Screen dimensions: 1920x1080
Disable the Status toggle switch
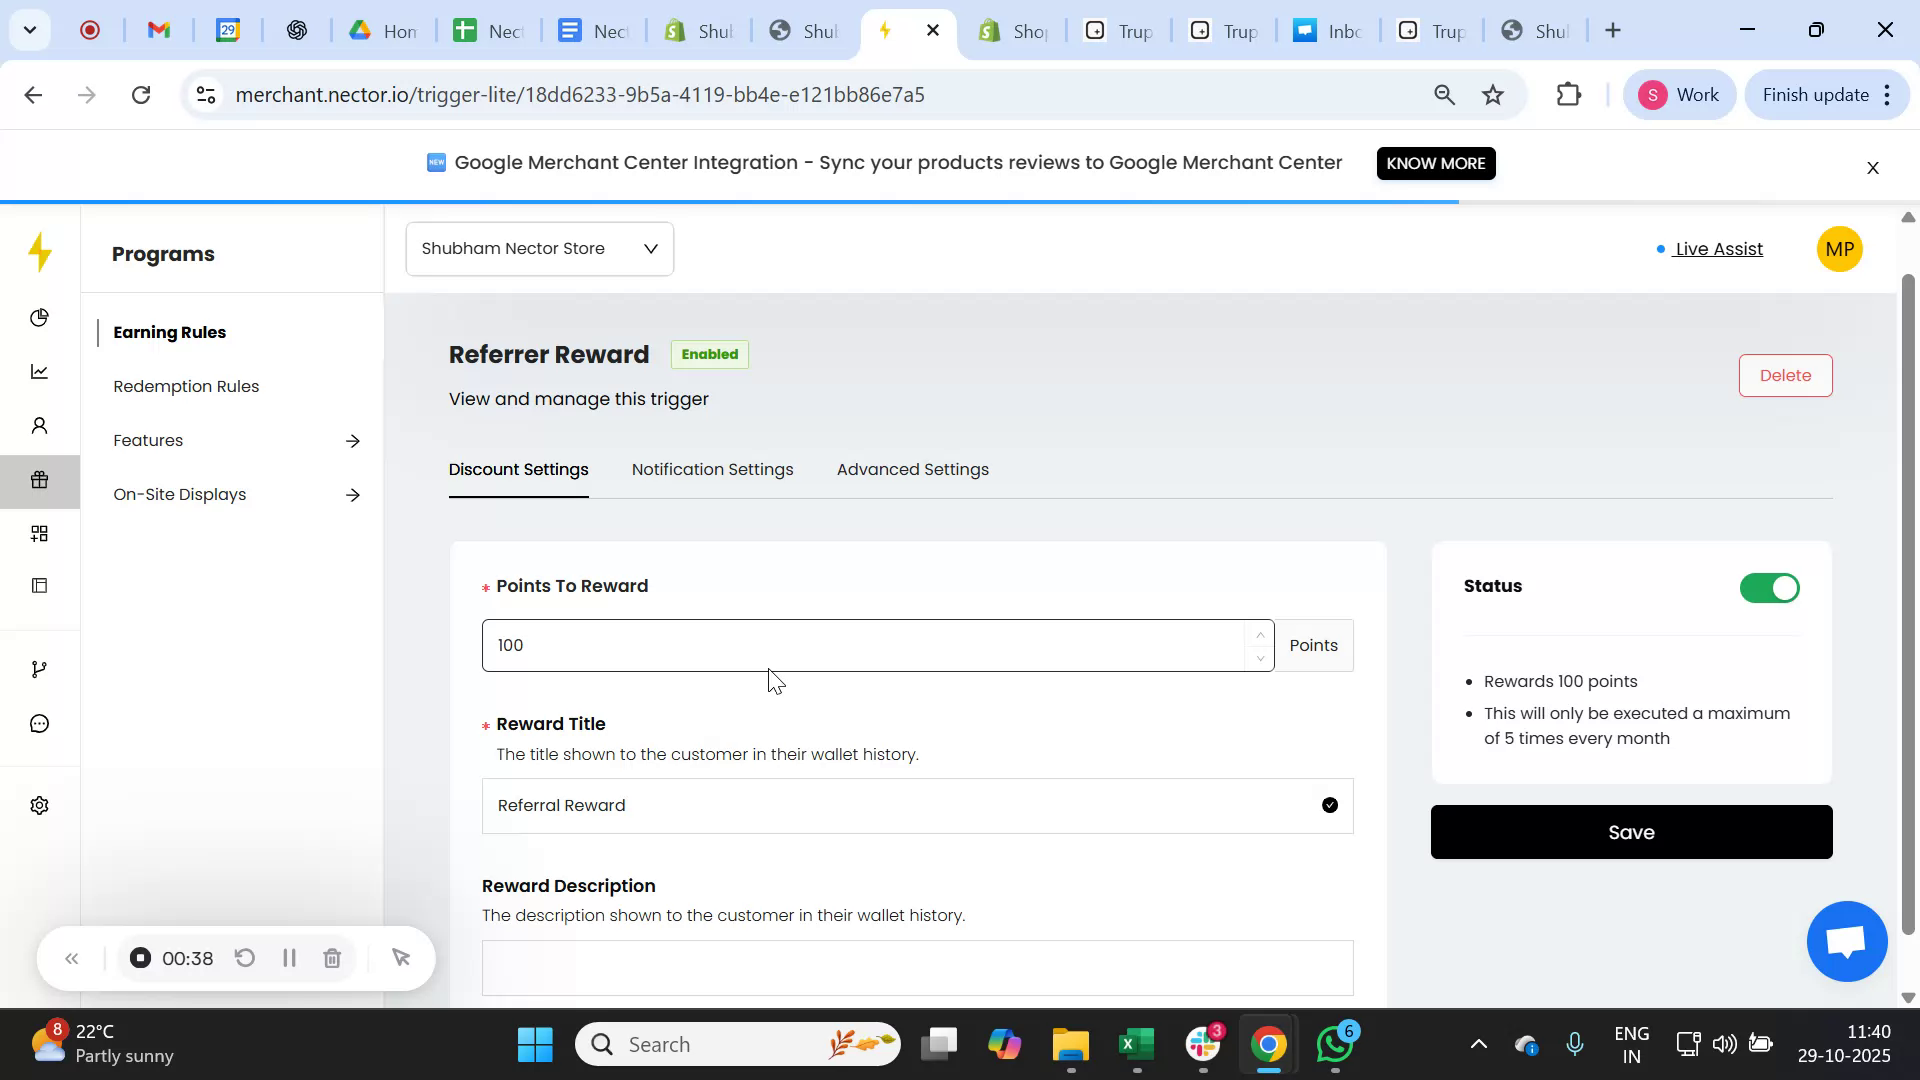tap(1768, 588)
